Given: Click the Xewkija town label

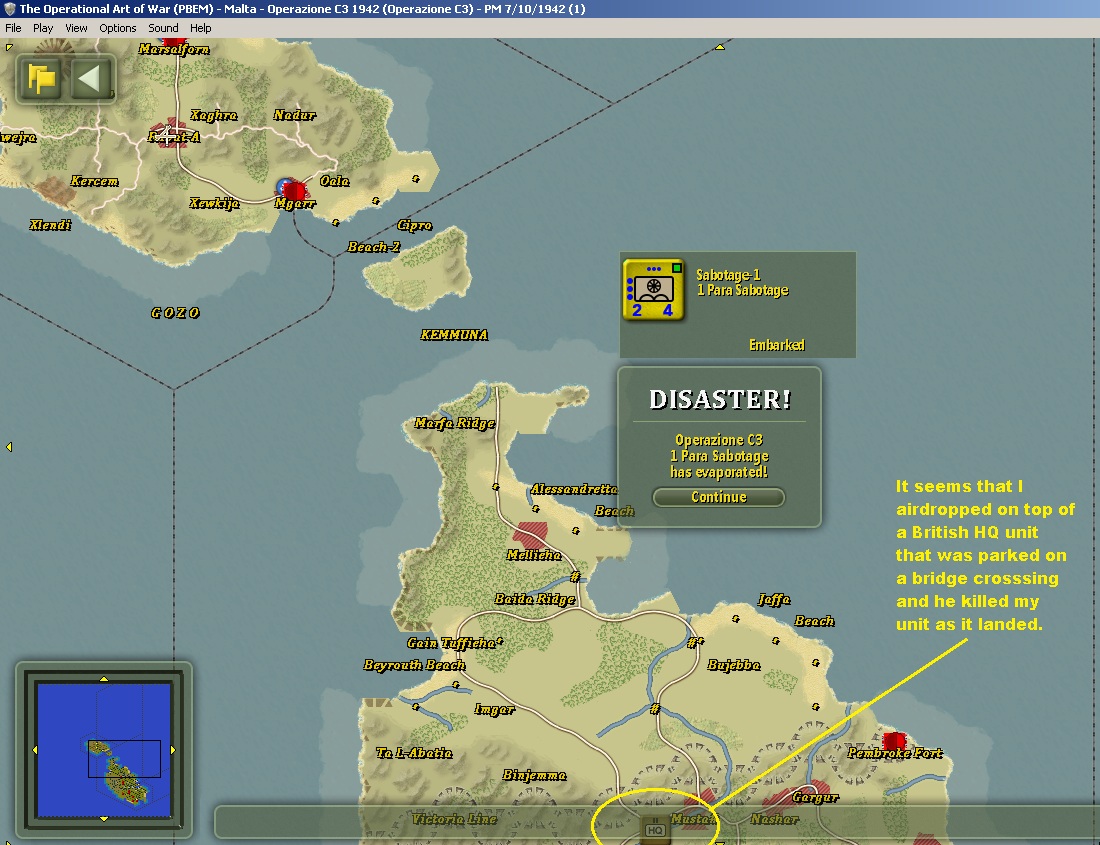Looking at the screenshot, I should tap(215, 203).
